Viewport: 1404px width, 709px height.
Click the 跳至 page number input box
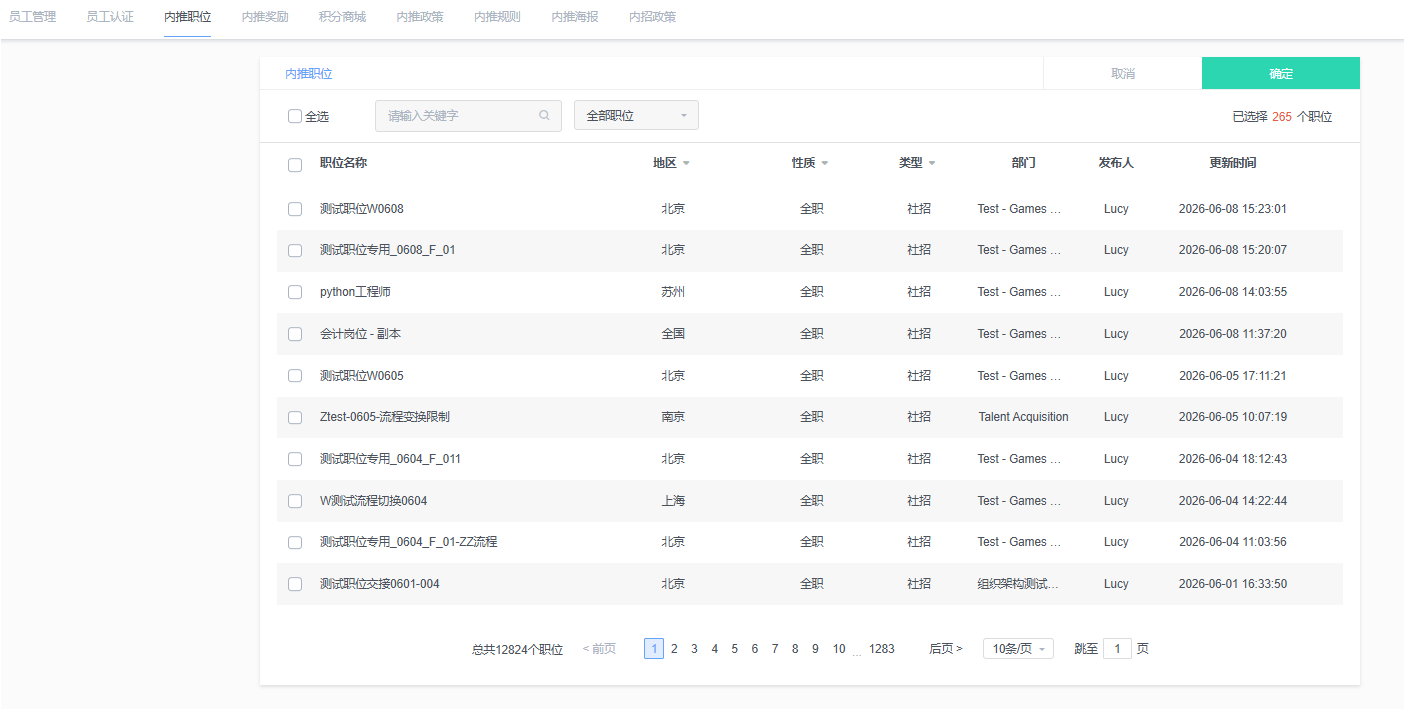(1117, 649)
